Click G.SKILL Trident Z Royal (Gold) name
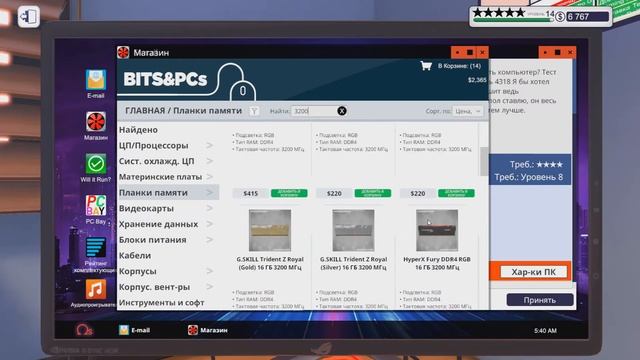 pyautogui.click(x=270, y=263)
